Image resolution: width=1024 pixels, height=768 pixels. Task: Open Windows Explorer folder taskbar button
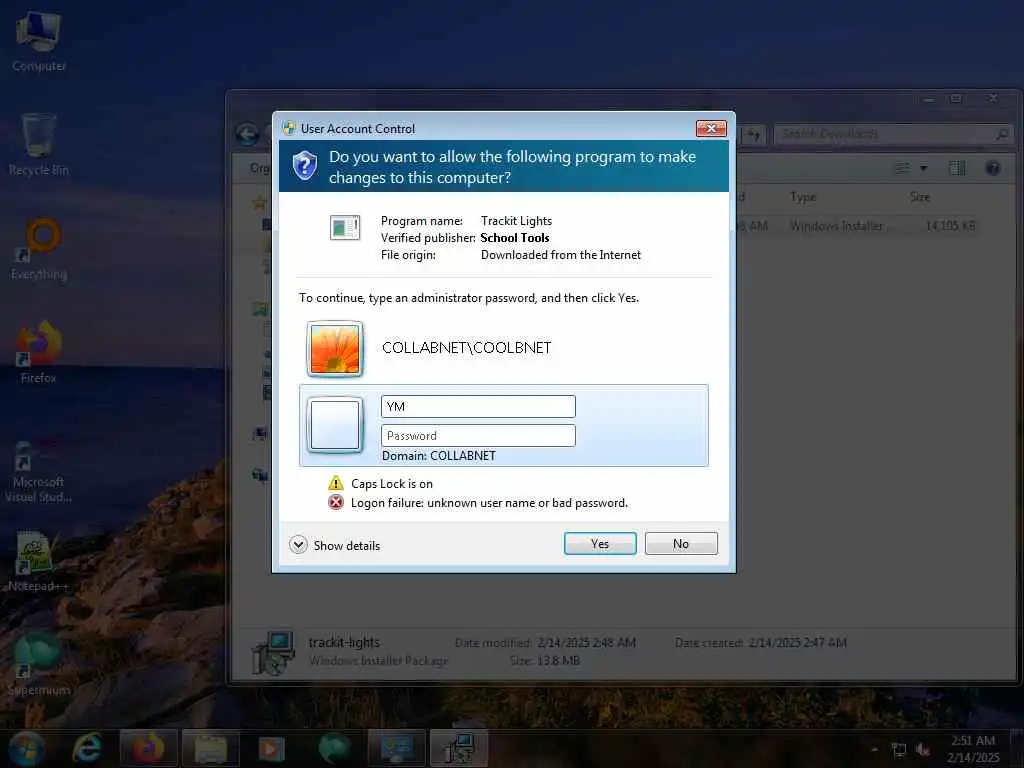[210, 748]
